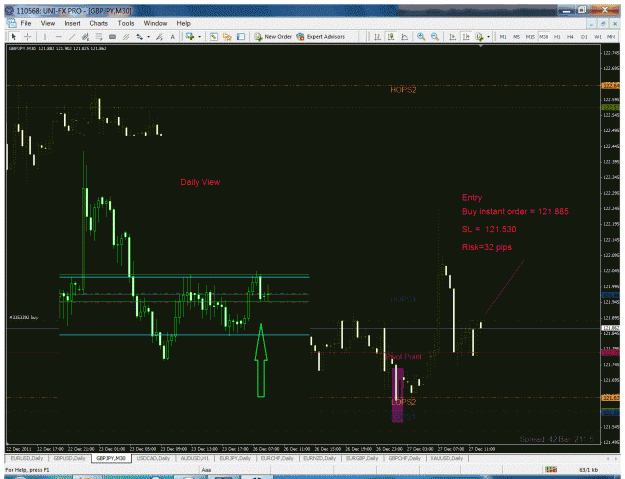Toggle Expert Advisors button
The image size is (625, 479).
tap(320, 37)
